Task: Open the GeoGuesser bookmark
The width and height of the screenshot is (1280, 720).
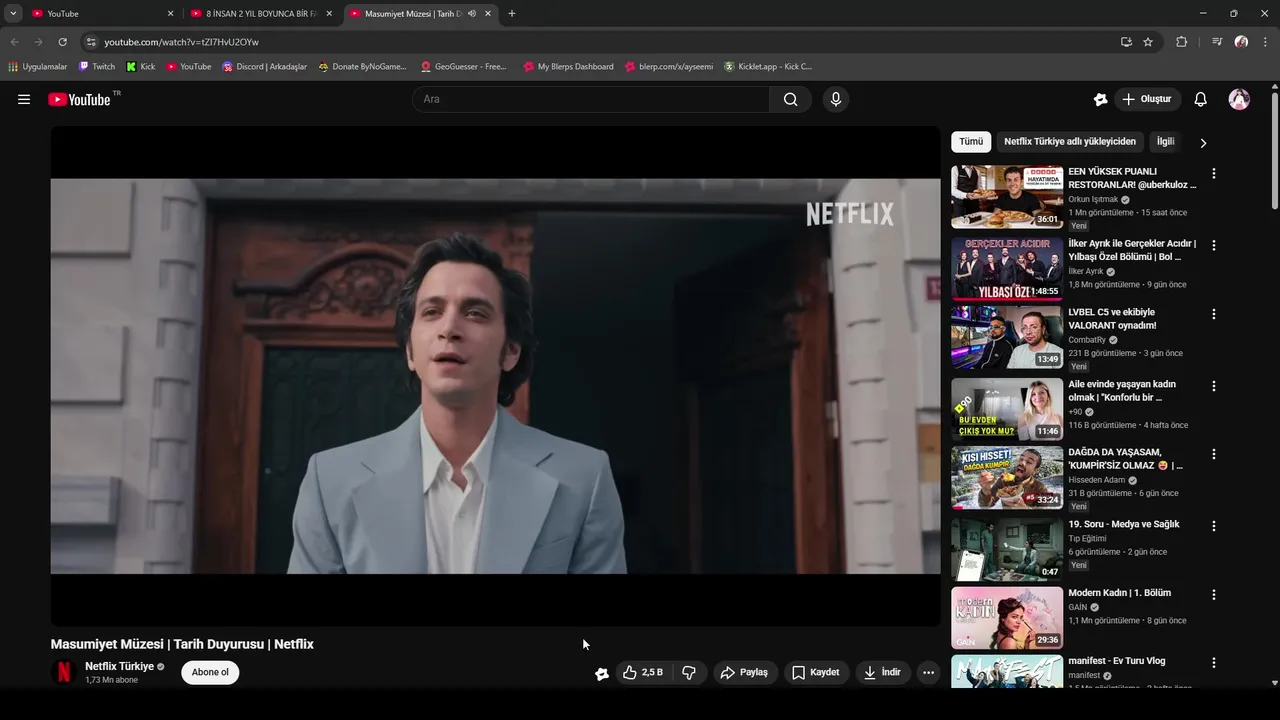Action: (x=464, y=67)
